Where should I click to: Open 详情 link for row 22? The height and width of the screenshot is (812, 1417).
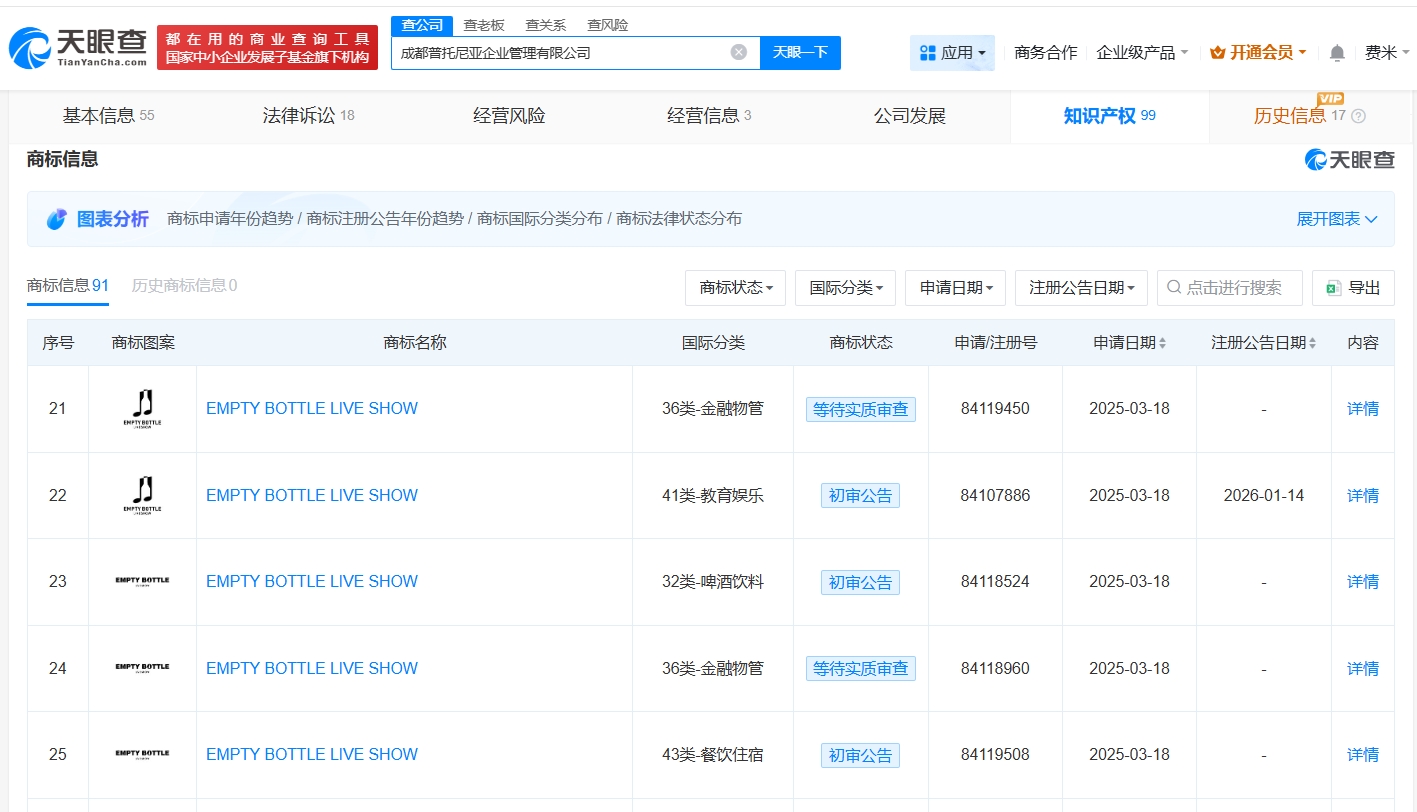pos(1362,495)
